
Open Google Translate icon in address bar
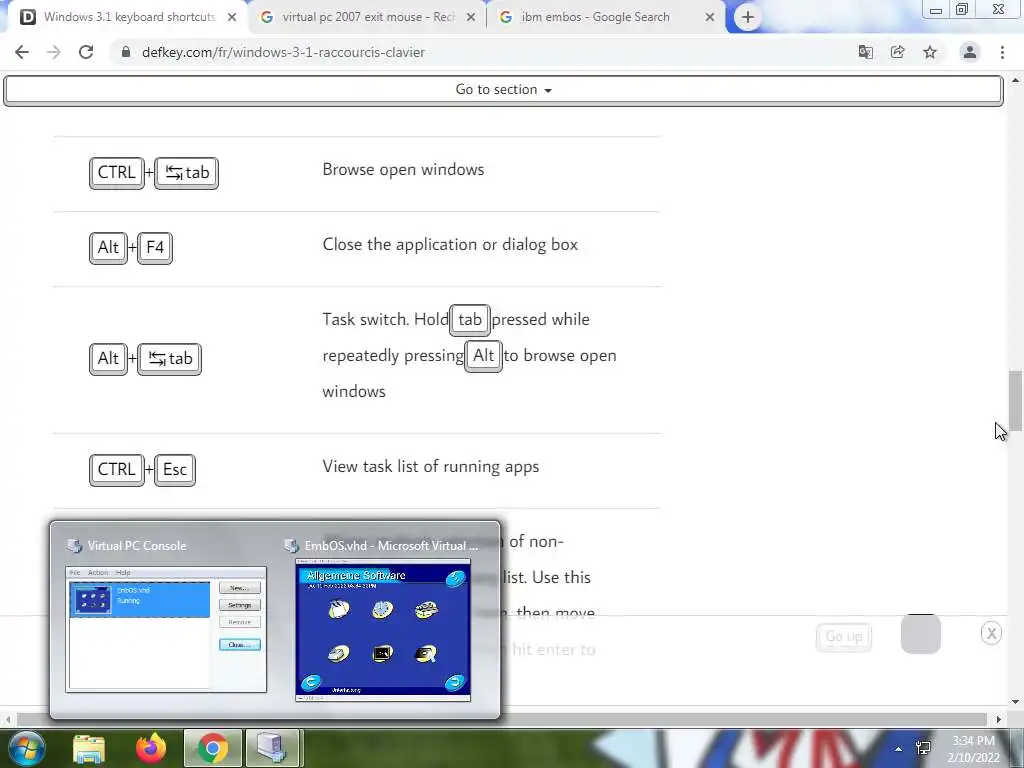click(865, 52)
